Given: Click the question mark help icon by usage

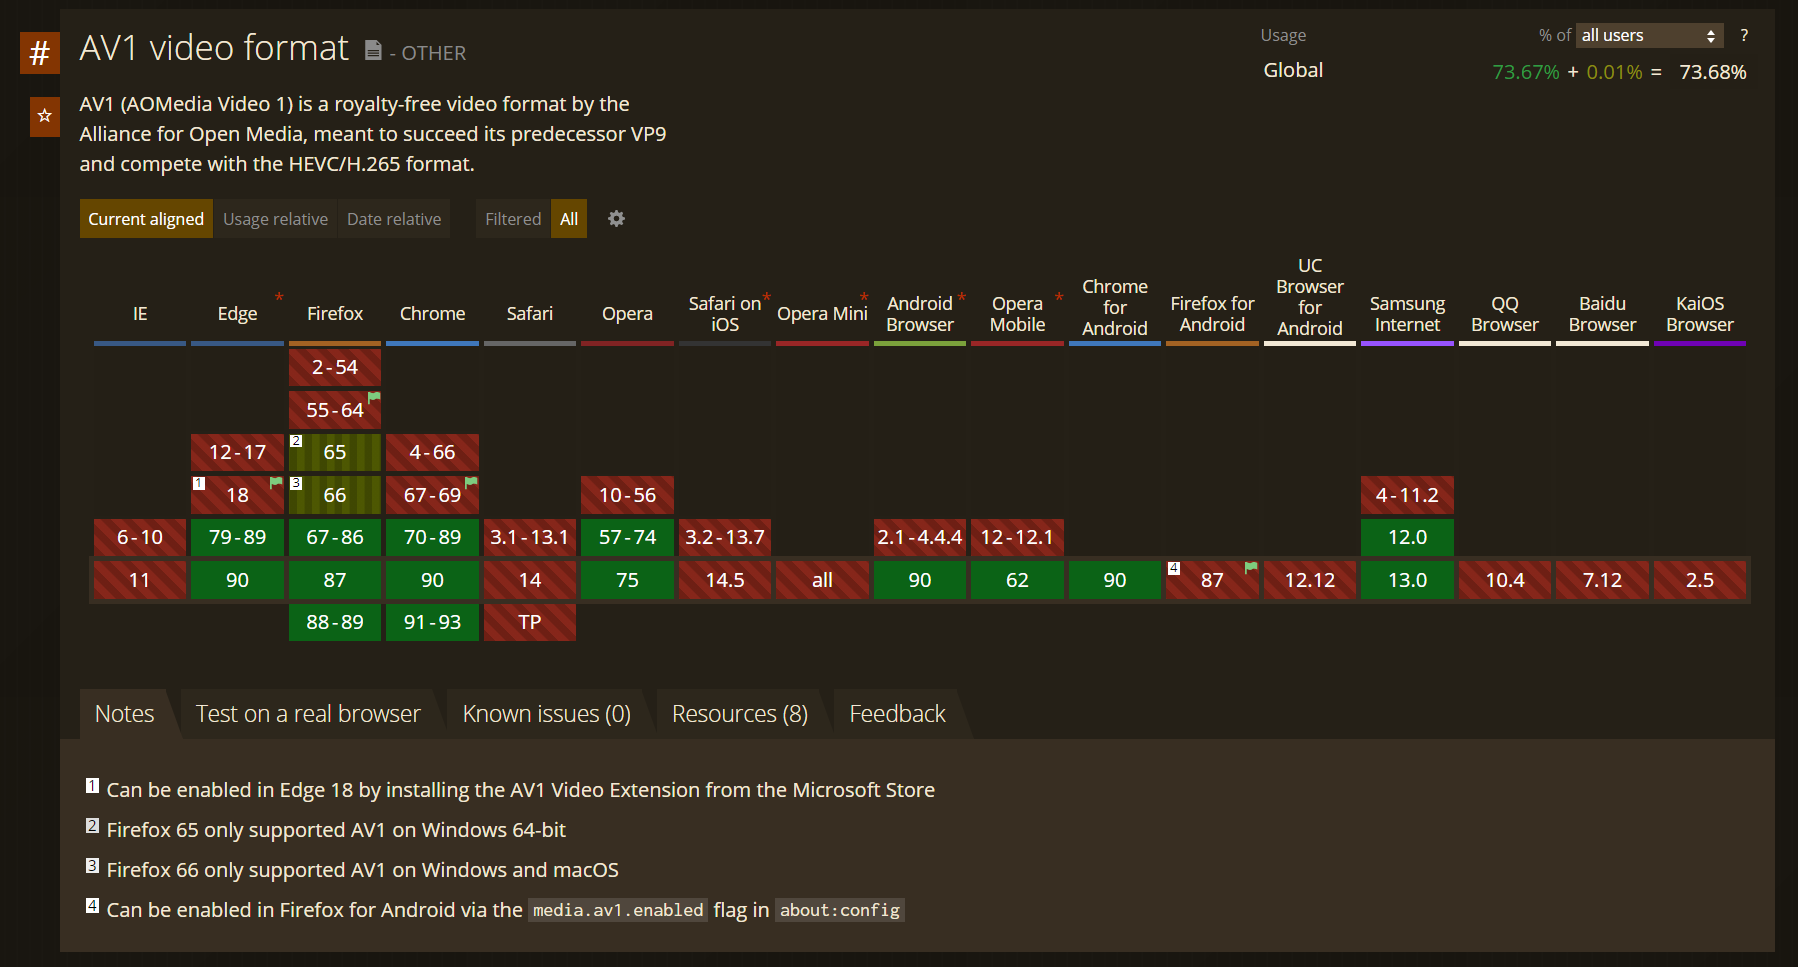Looking at the screenshot, I should point(1744,35).
